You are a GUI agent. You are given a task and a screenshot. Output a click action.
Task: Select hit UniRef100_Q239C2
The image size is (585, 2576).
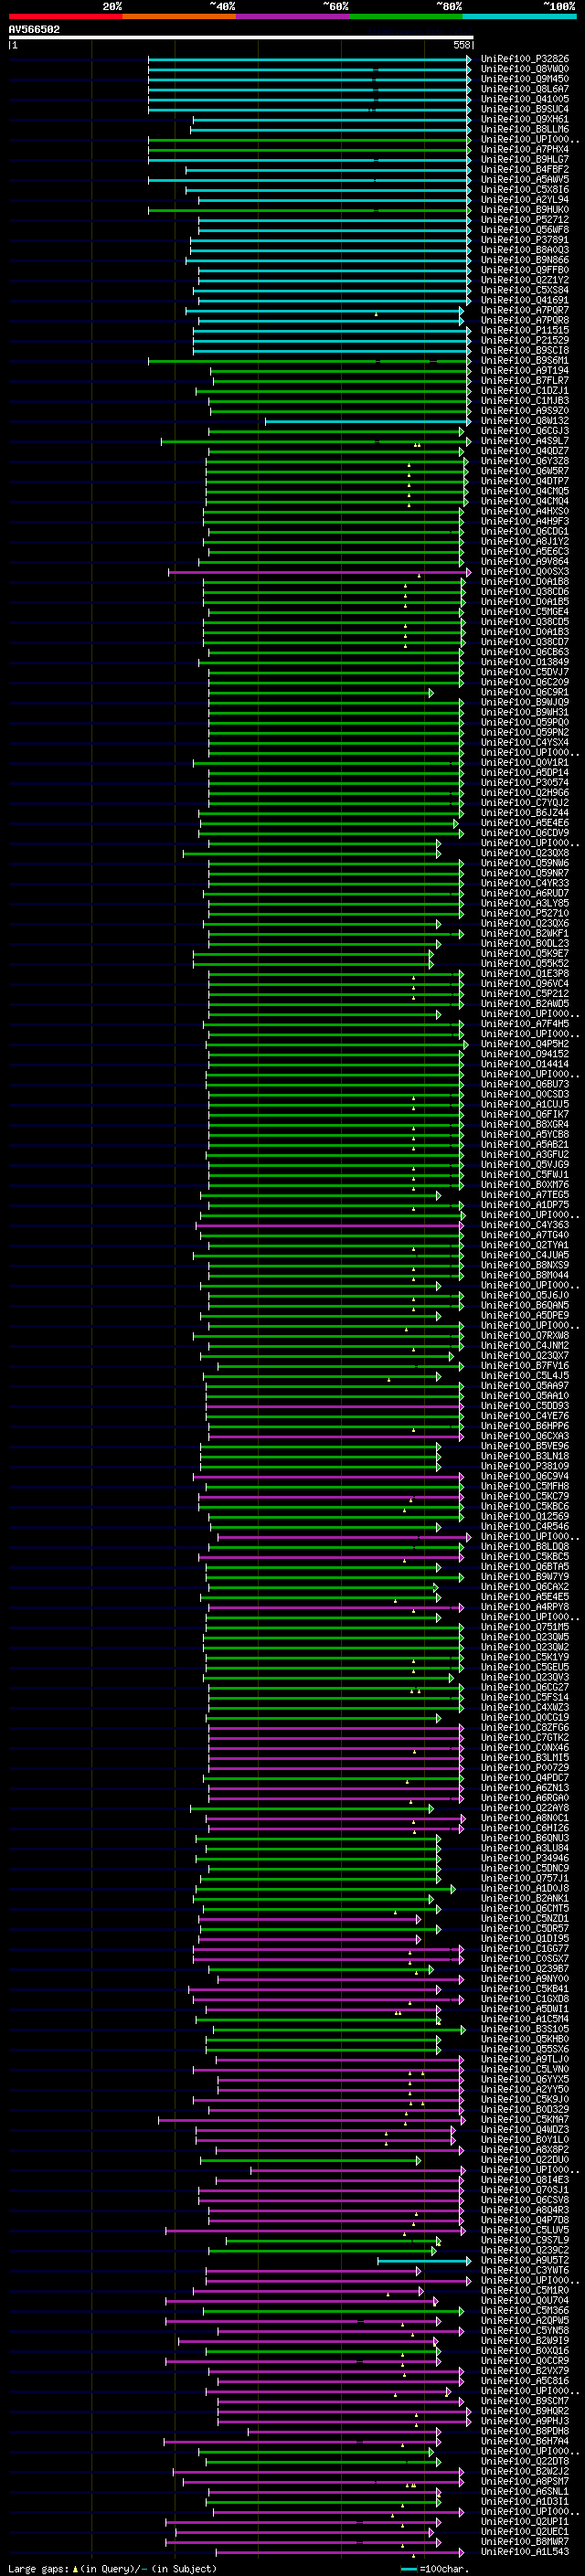(x=524, y=2249)
